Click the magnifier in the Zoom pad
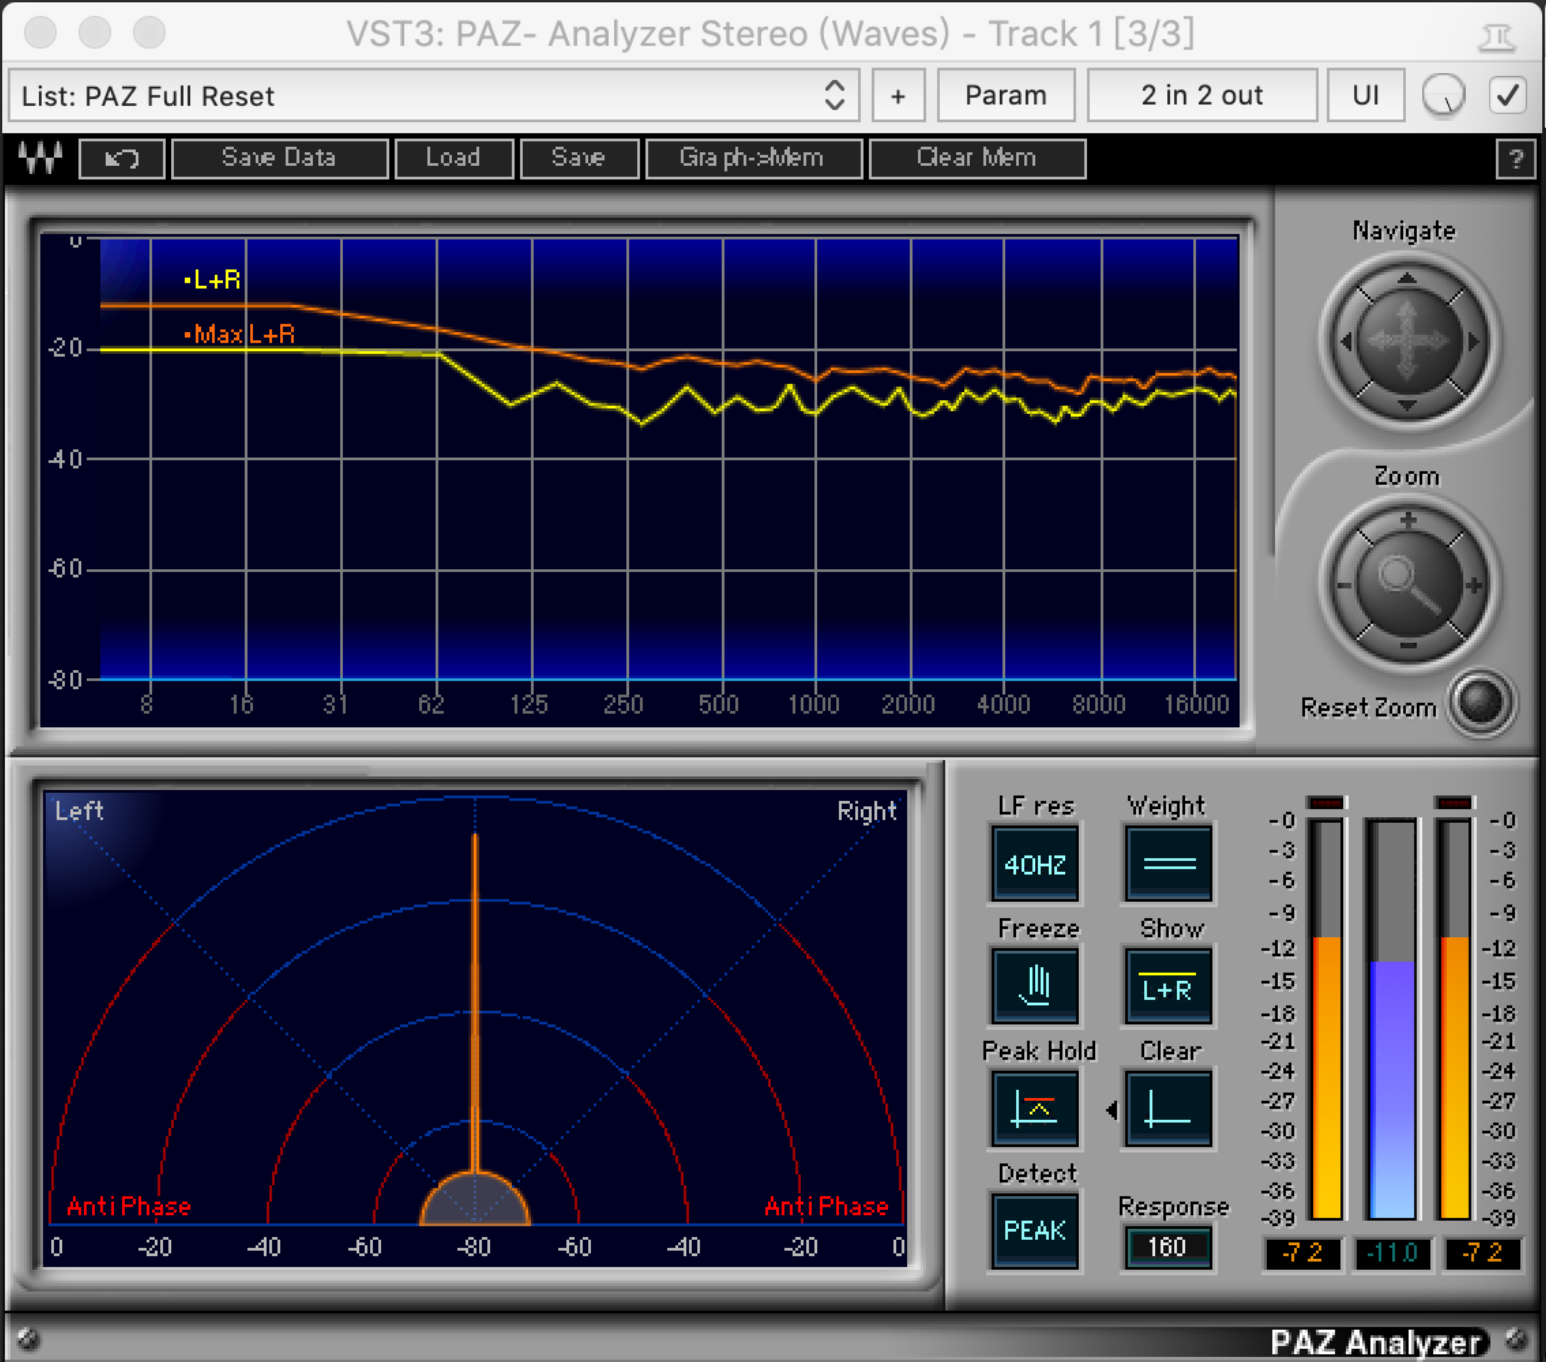 coord(1408,584)
